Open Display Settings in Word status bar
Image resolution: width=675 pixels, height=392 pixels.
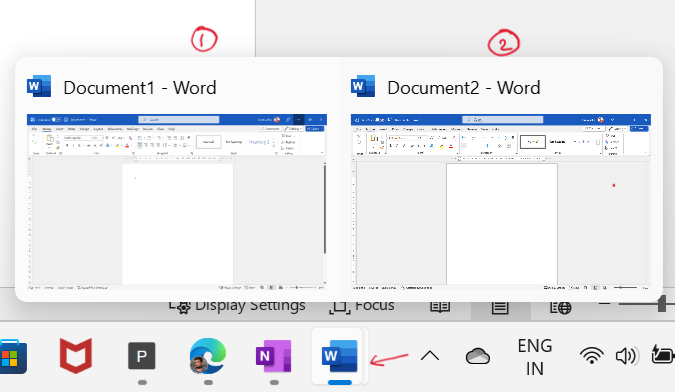tap(237, 307)
